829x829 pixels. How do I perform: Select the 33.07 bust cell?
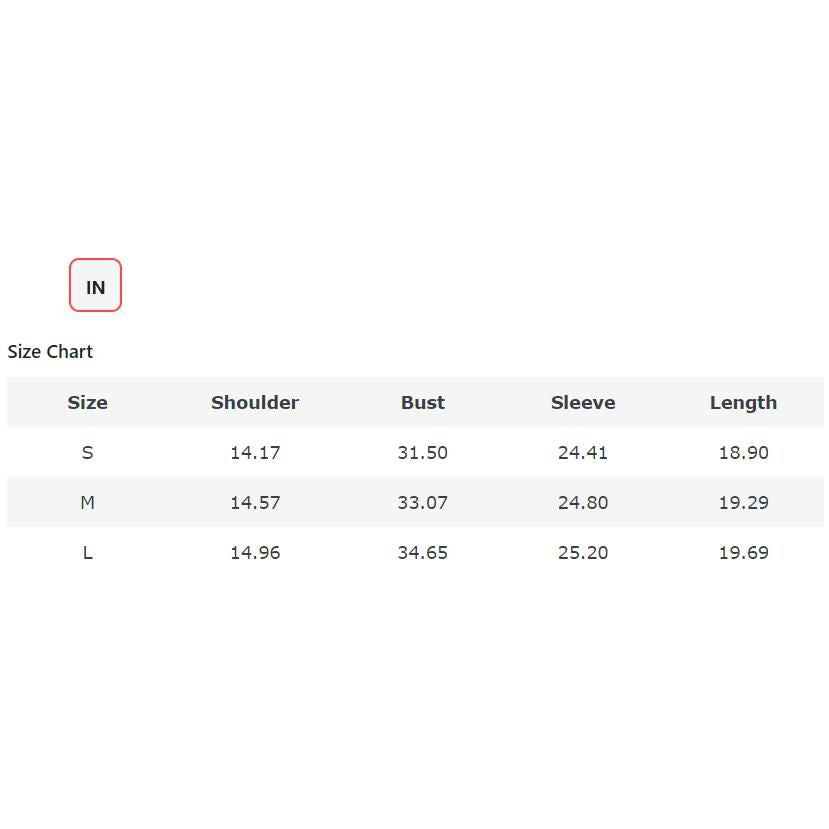(422, 503)
